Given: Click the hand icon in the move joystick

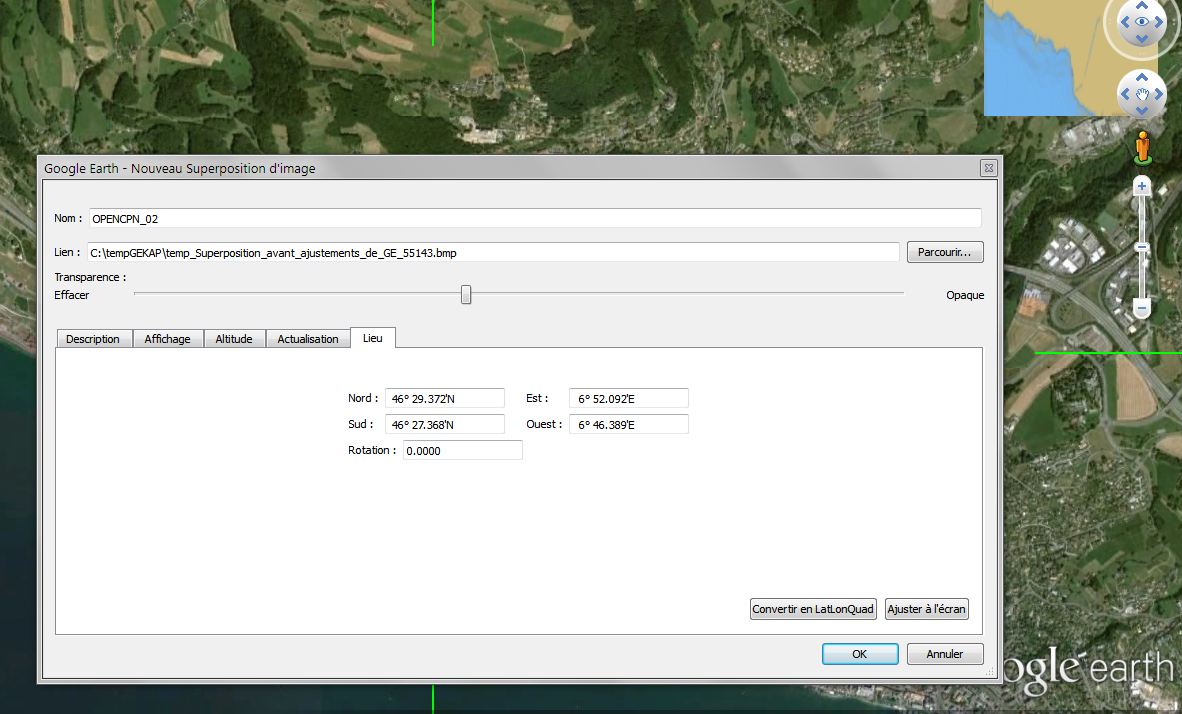Looking at the screenshot, I should [1141, 94].
